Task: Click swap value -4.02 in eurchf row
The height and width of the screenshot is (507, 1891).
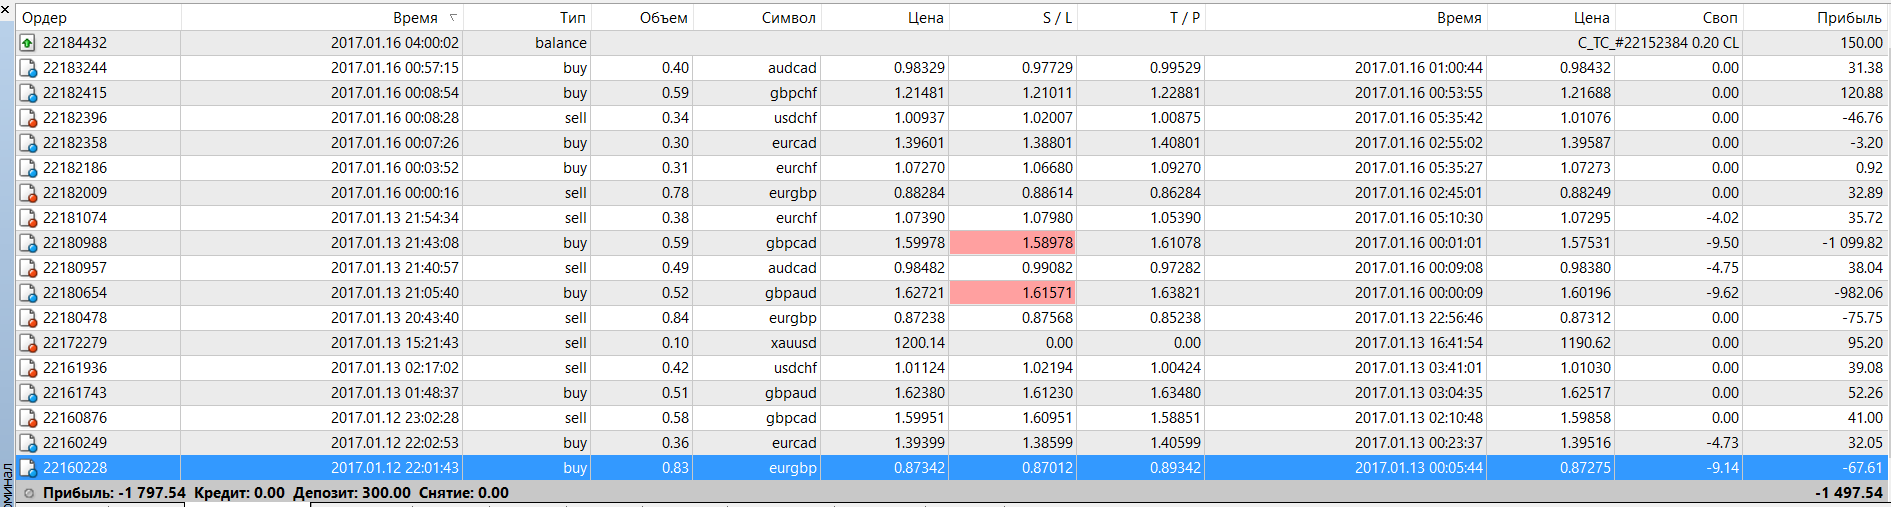Action: pos(1722,218)
